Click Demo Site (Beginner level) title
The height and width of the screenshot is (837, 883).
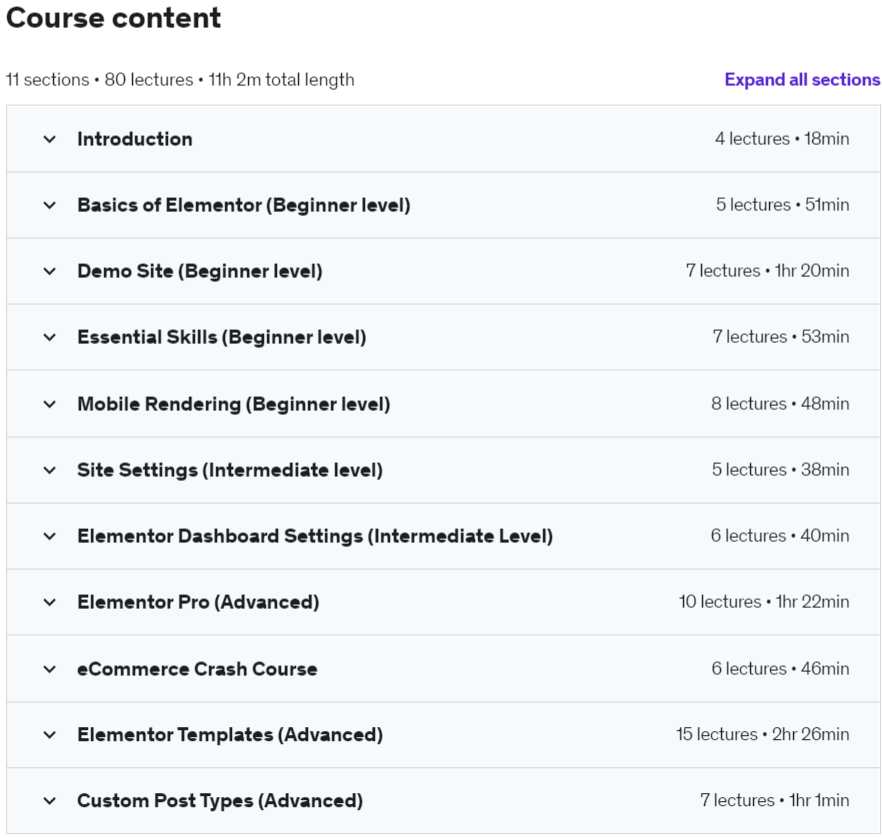200,271
